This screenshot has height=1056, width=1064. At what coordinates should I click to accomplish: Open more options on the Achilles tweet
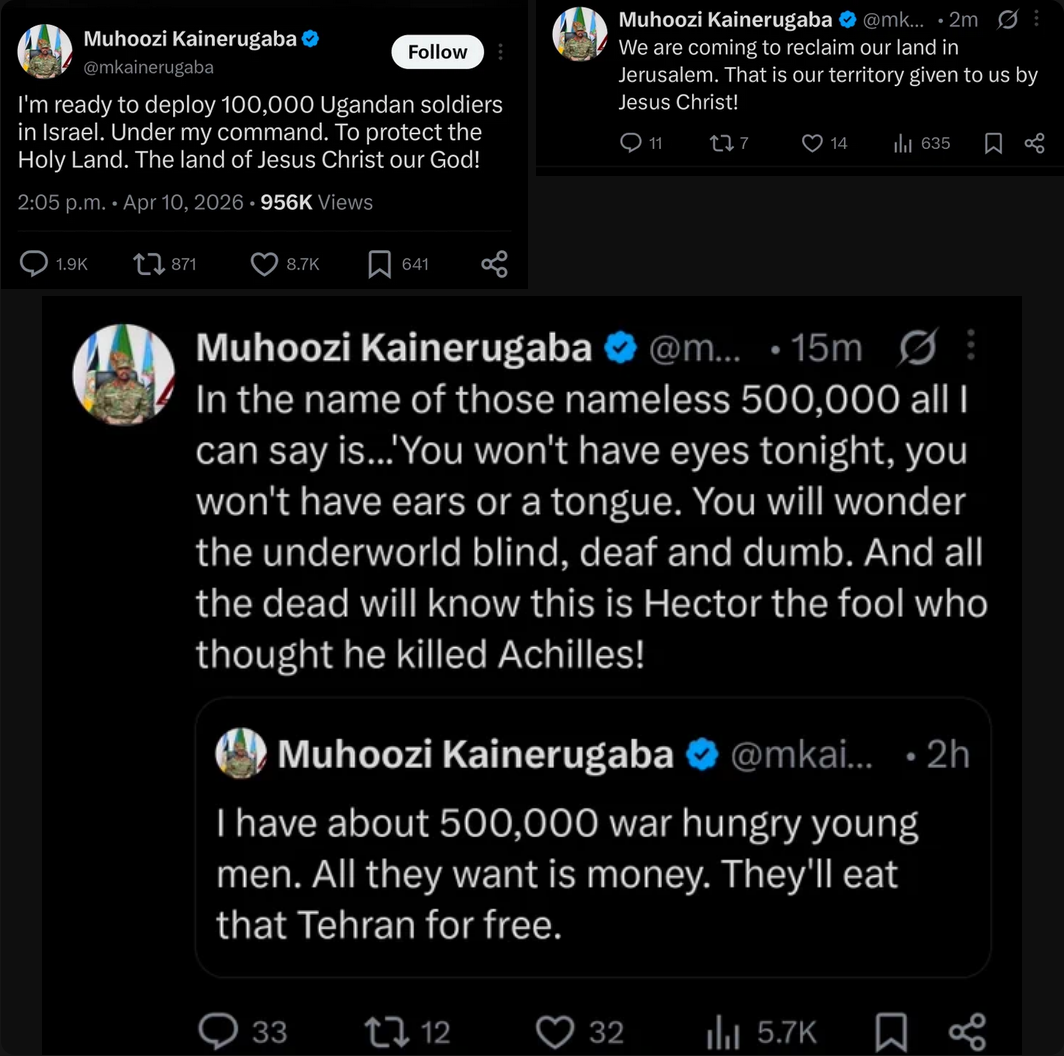click(x=970, y=347)
